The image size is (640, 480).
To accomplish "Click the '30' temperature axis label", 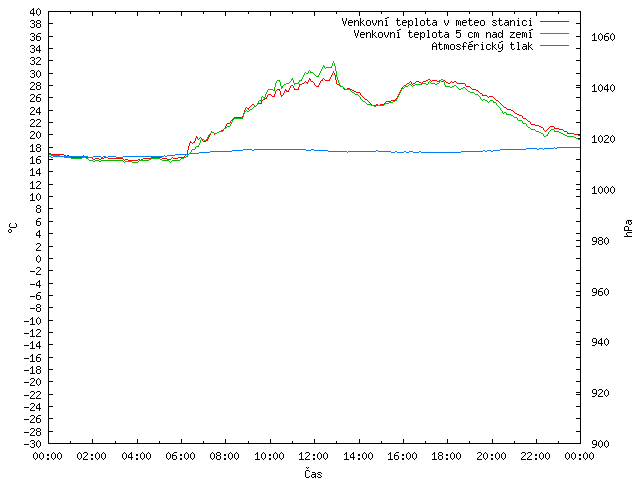I will point(36,74).
